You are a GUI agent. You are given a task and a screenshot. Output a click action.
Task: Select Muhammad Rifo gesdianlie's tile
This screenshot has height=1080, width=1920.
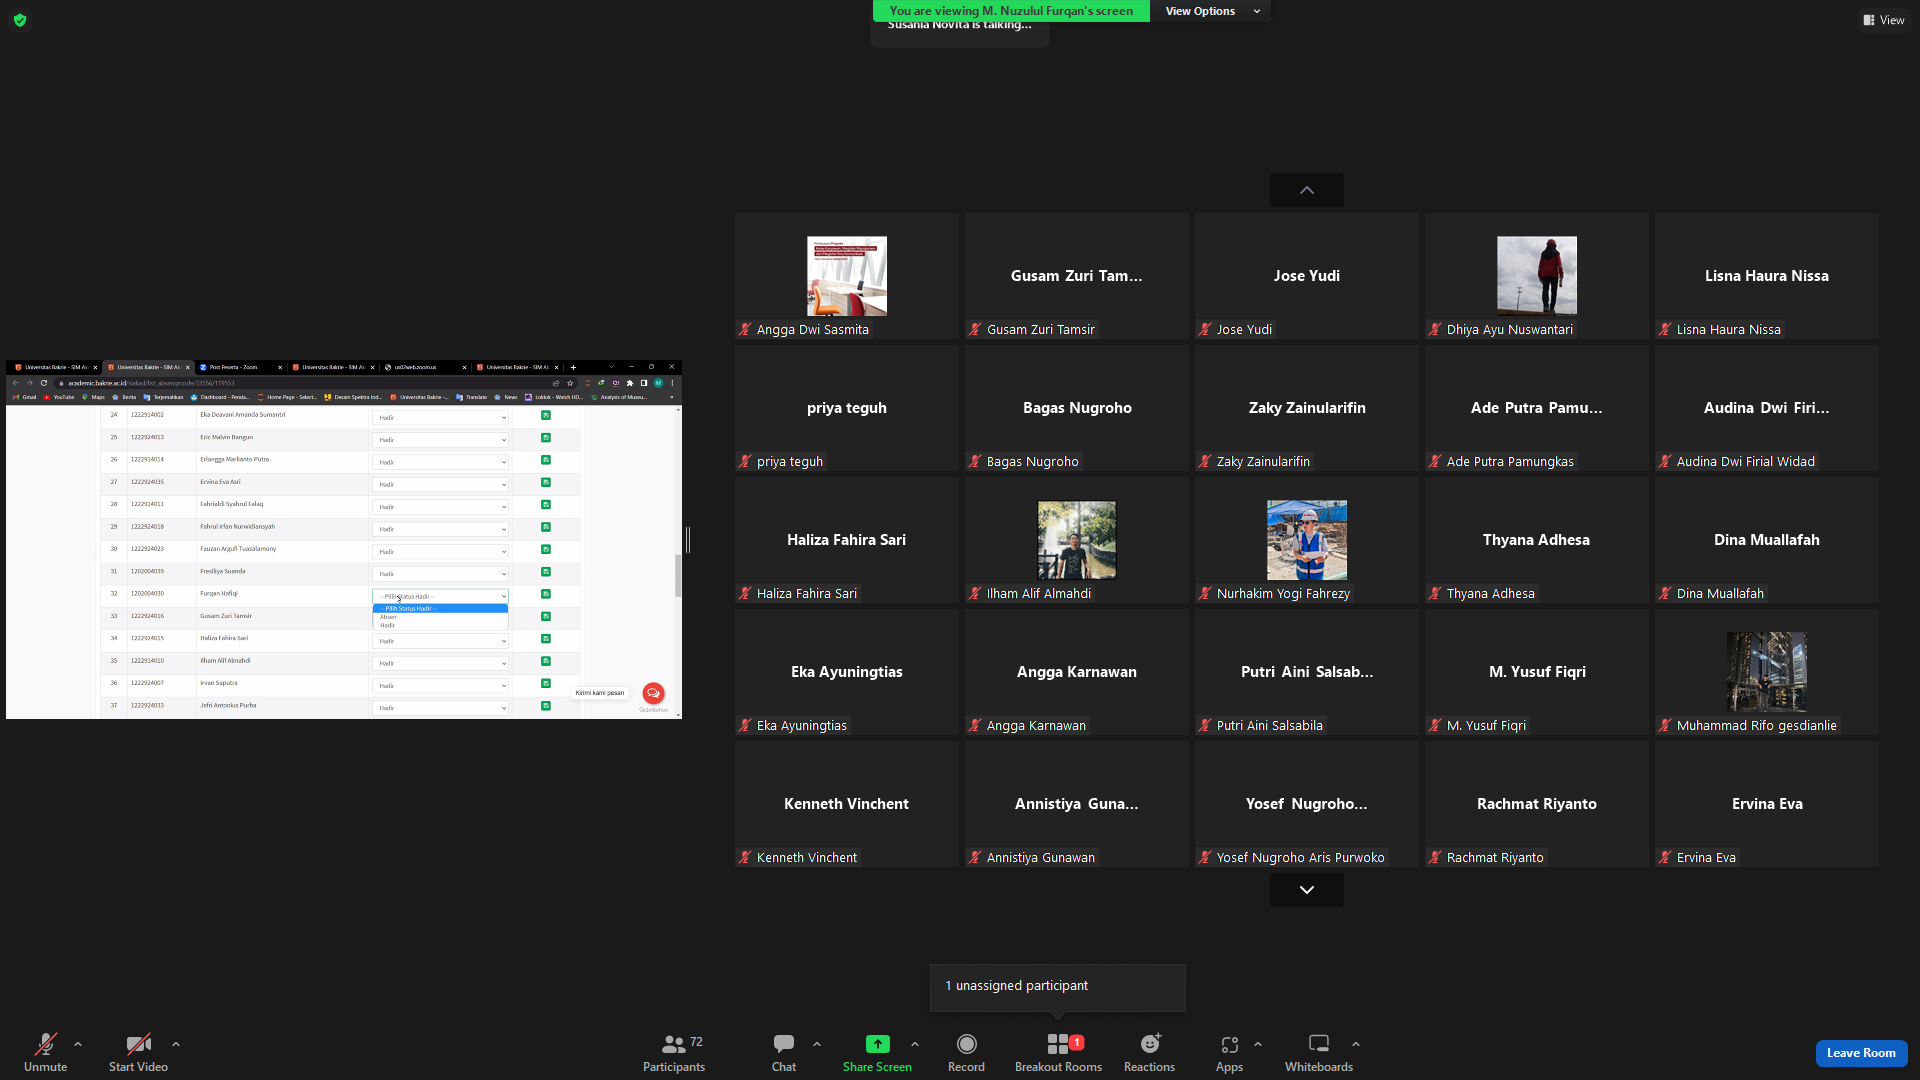1766,672
